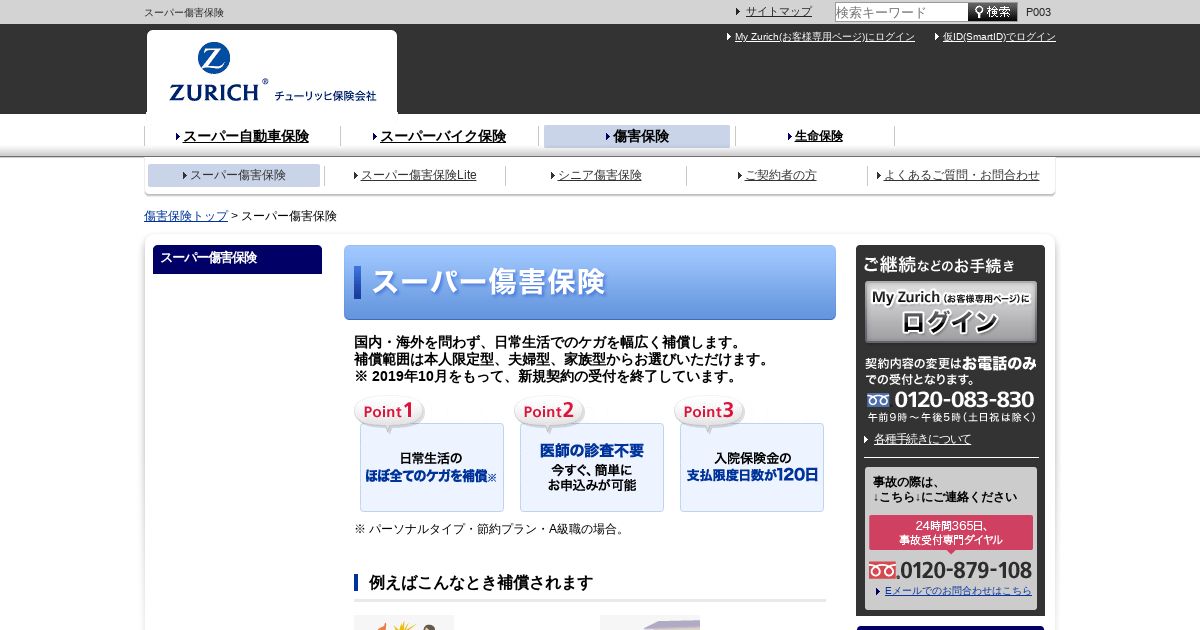The image size is (1200, 630).
Task: Click the free-dial icon beside 0120-879-108
Action: [882, 571]
